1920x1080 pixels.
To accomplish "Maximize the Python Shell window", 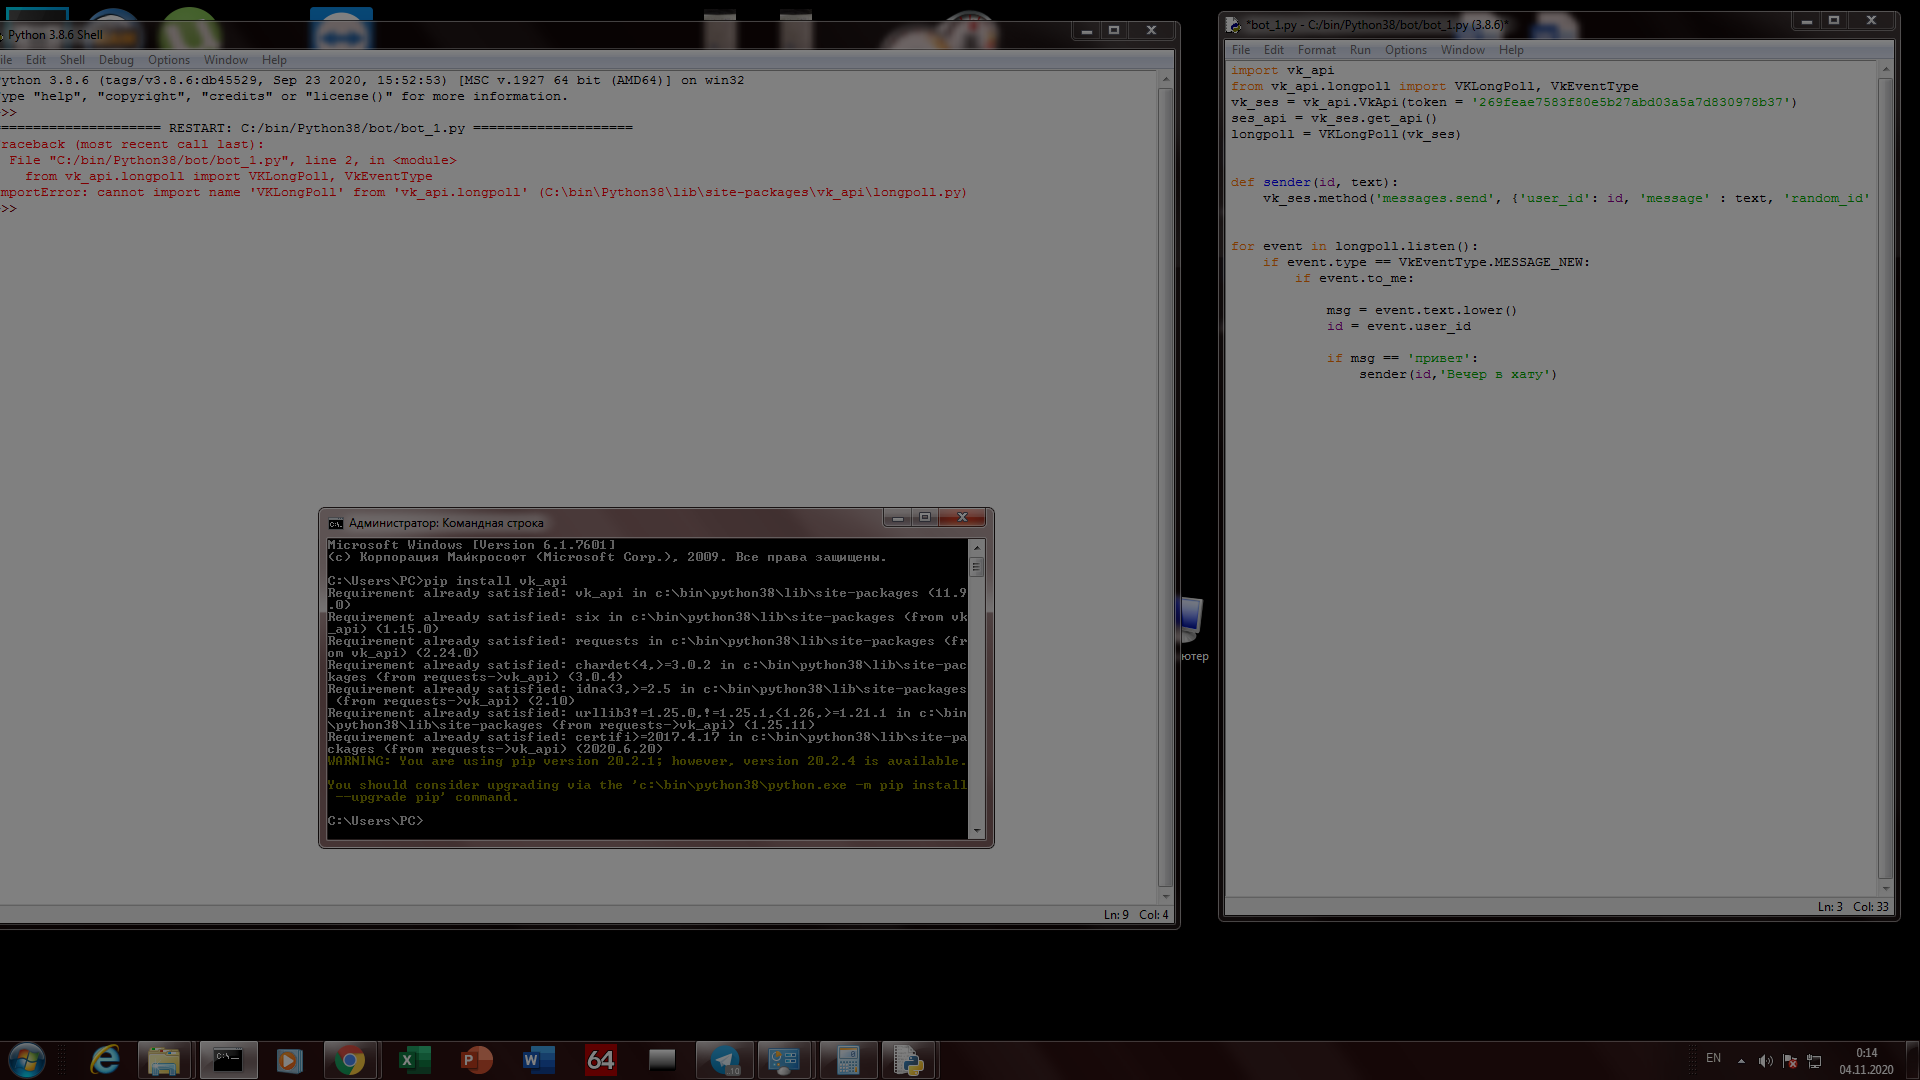I will click(x=1113, y=30).
